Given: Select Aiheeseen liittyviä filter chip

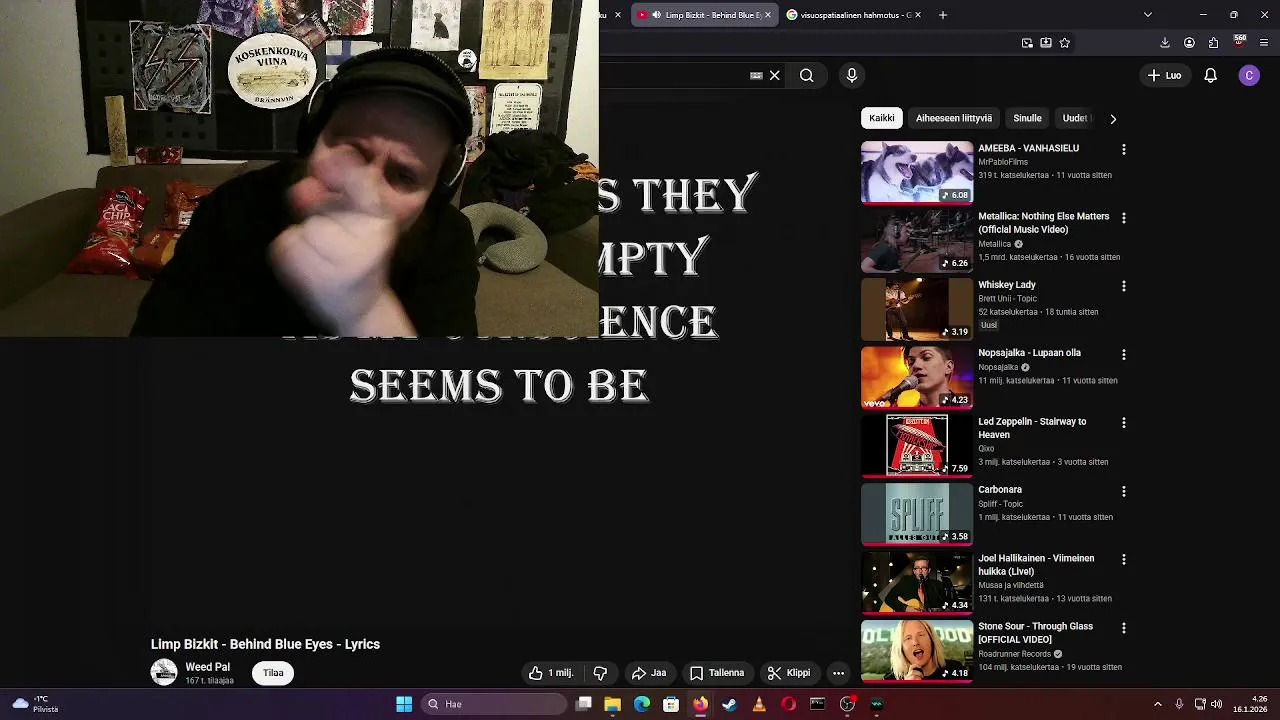Looking at the screenshot, I should point(954,118).
